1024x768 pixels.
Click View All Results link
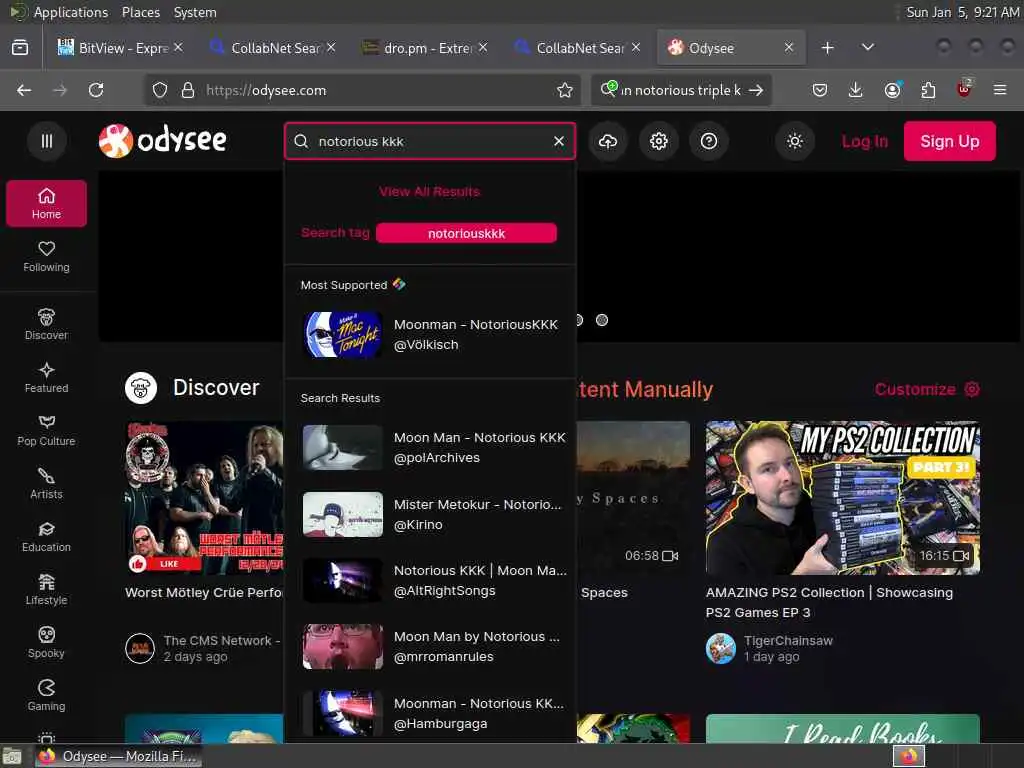430,191
